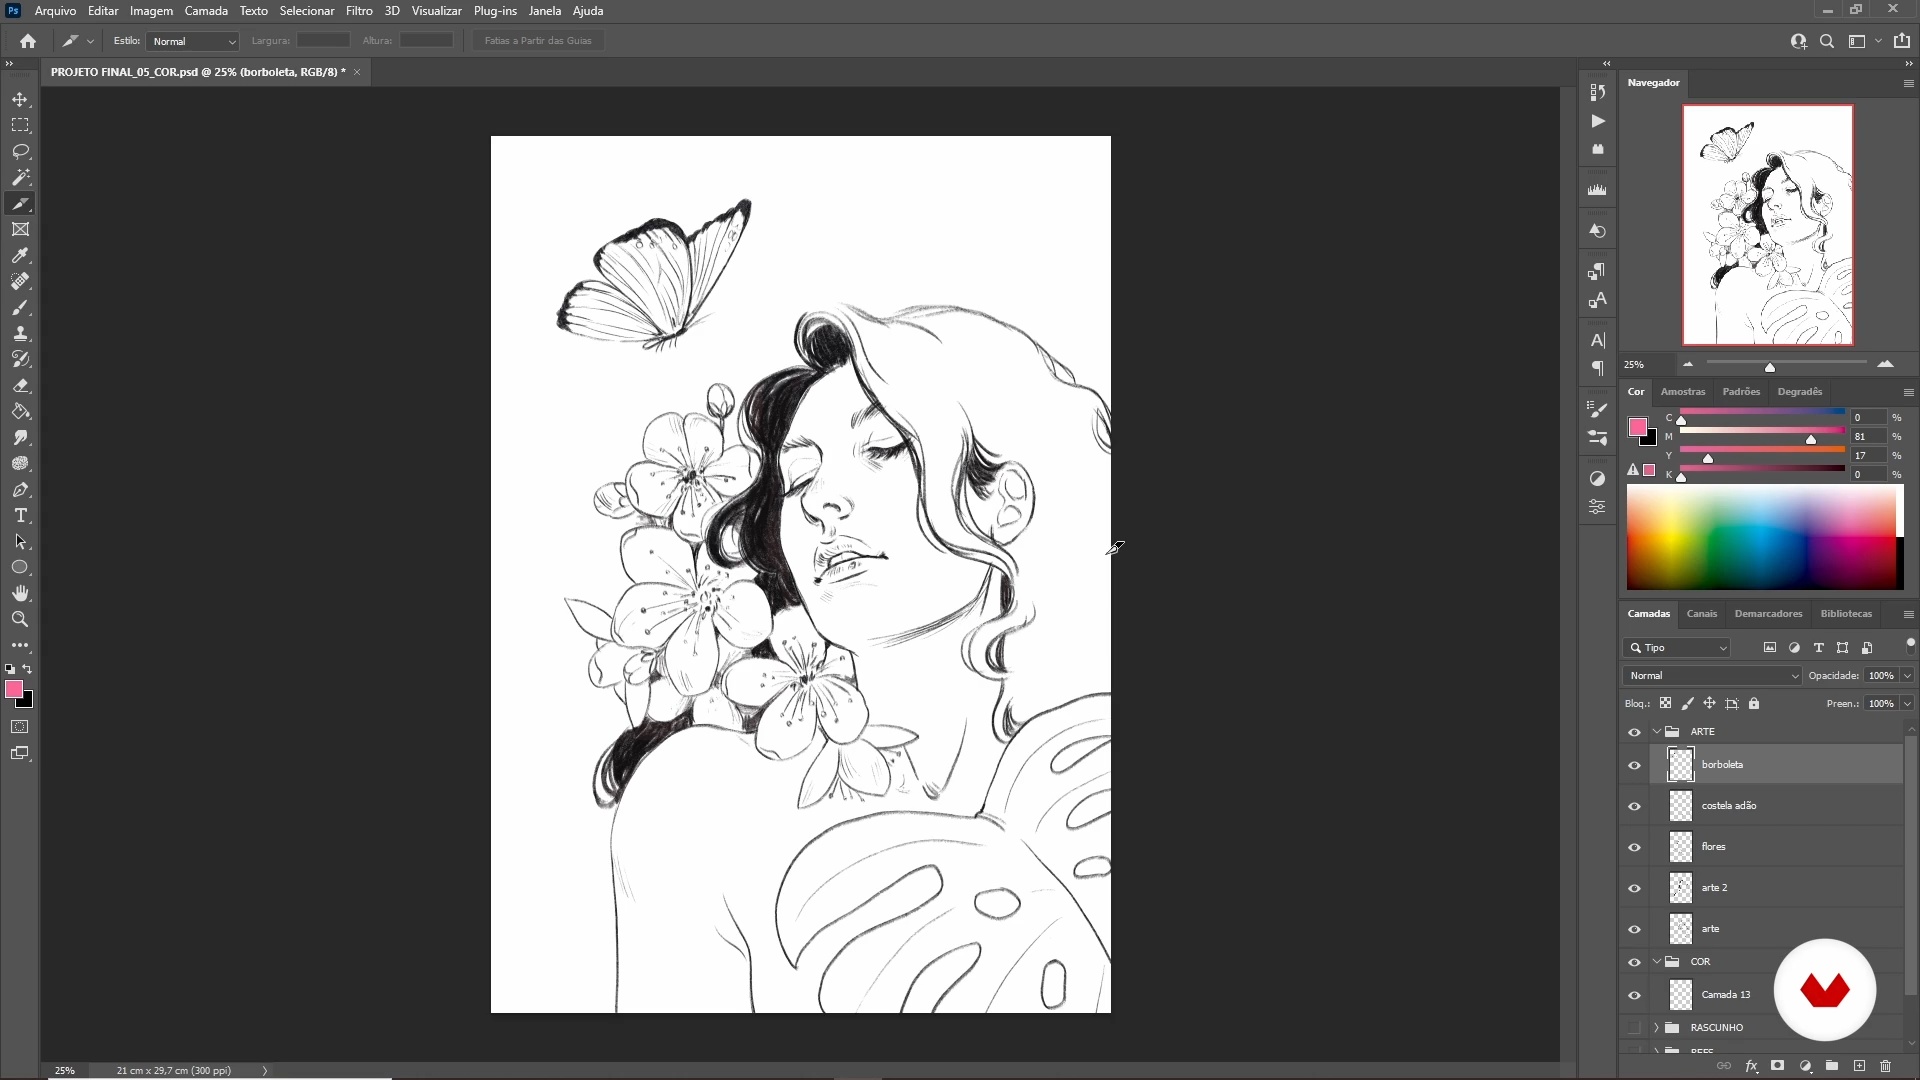Switch to the Amostras tab
This screenshot has height=1080, width=1920.
[1683, 392]
